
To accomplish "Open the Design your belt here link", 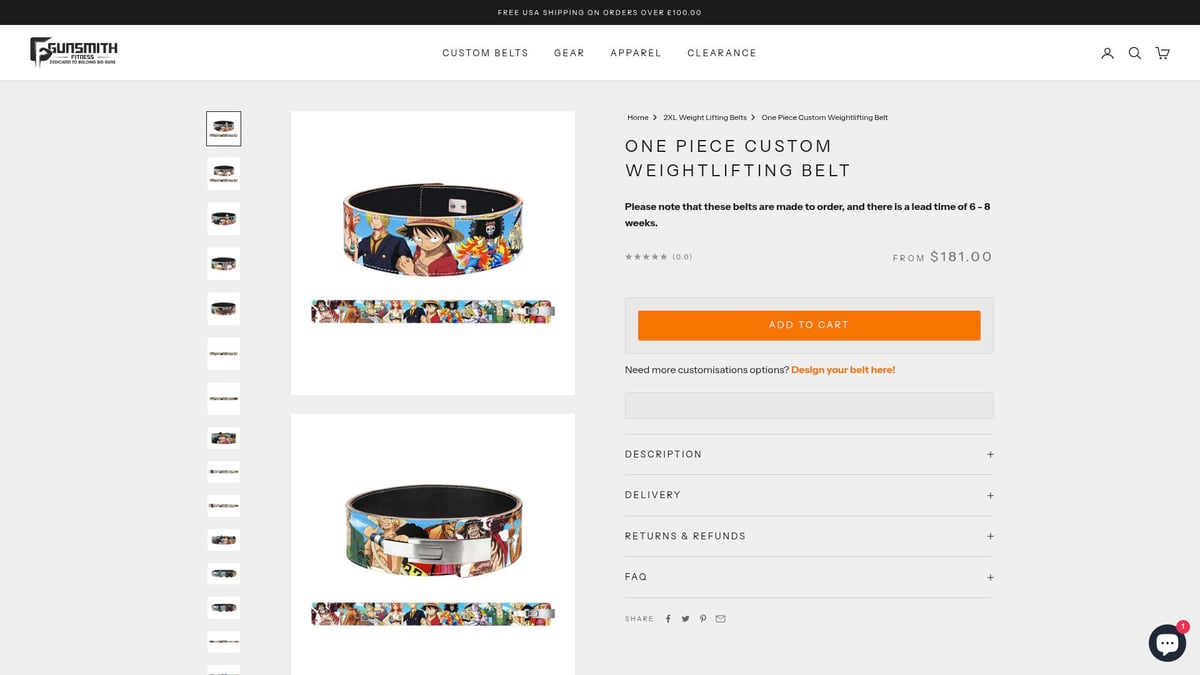I will point(842,369).
